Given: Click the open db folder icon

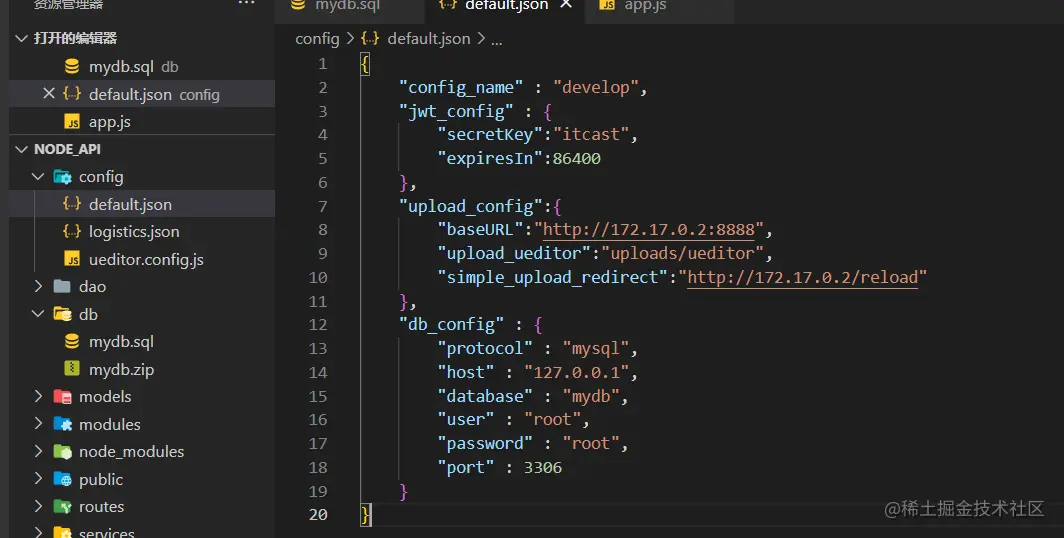Looking at the screenshot, I should click(62, 314).
